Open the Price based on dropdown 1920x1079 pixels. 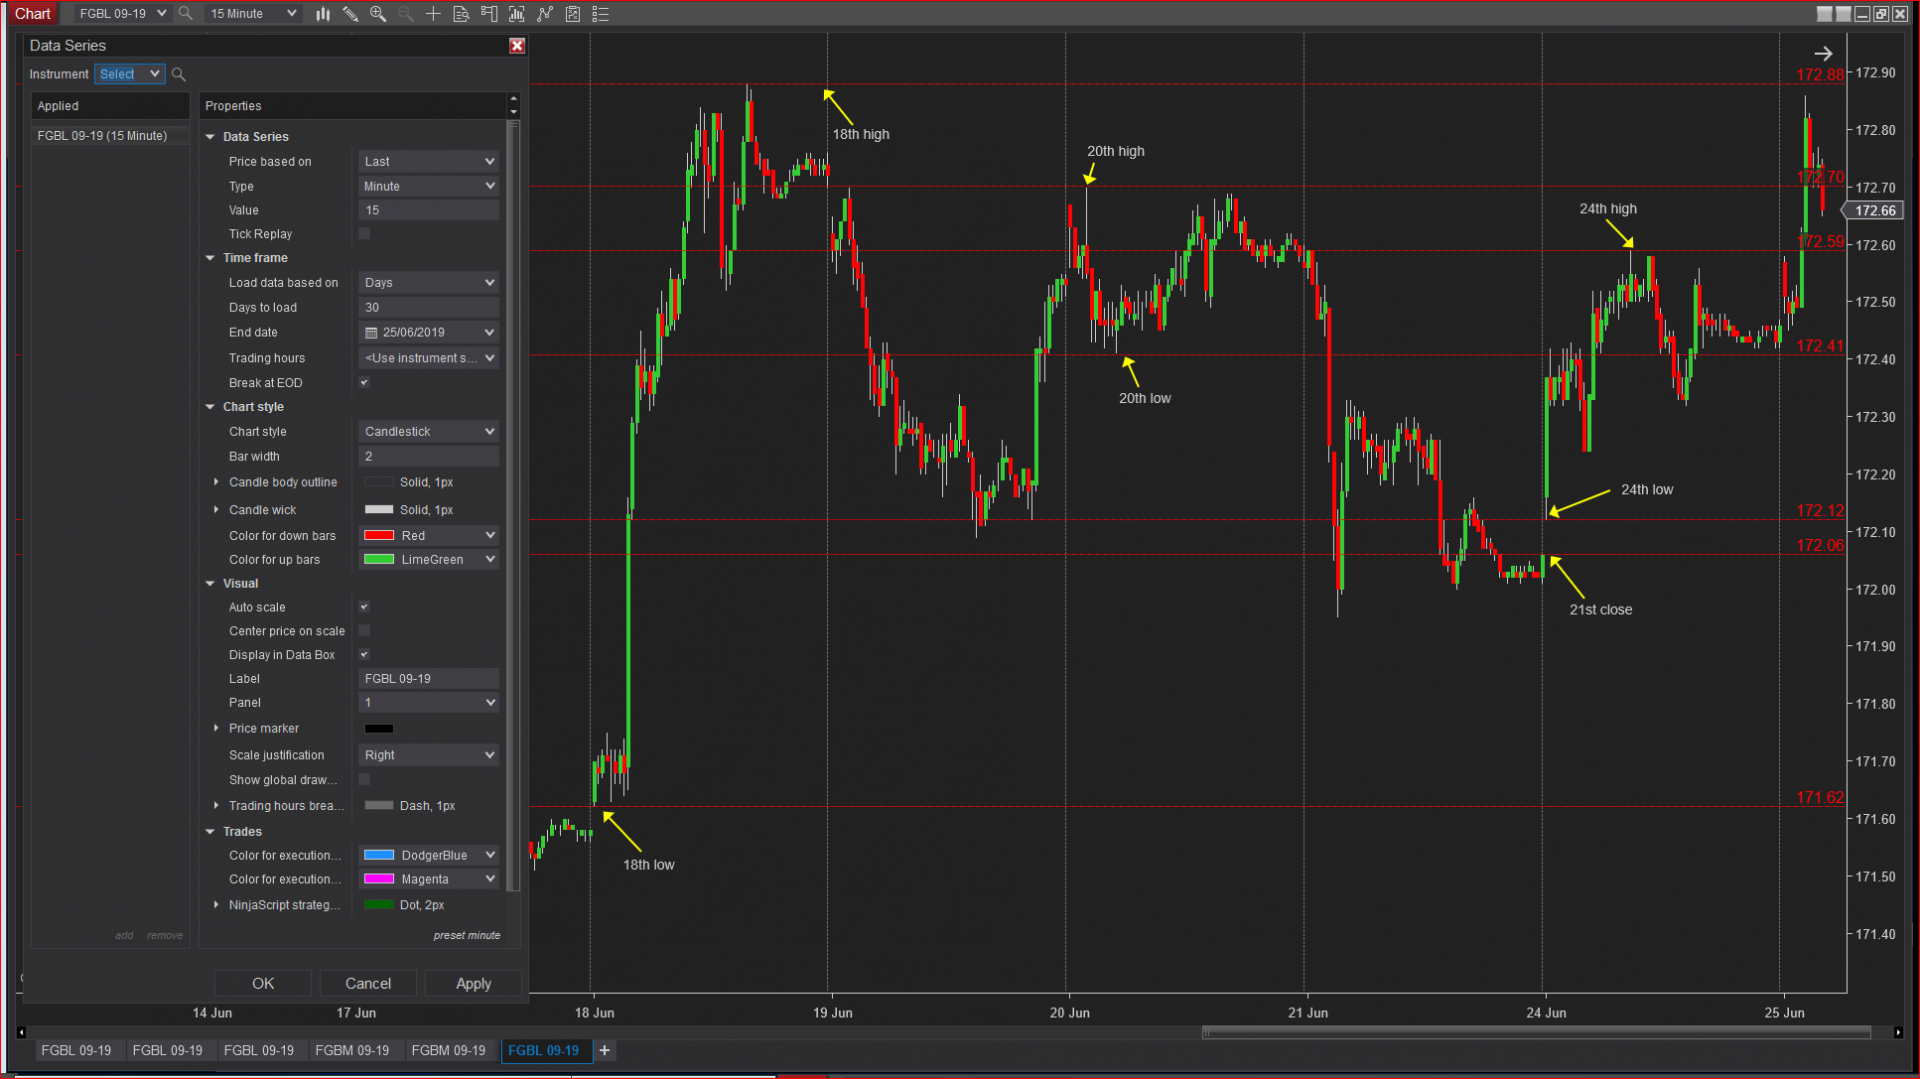428,161
